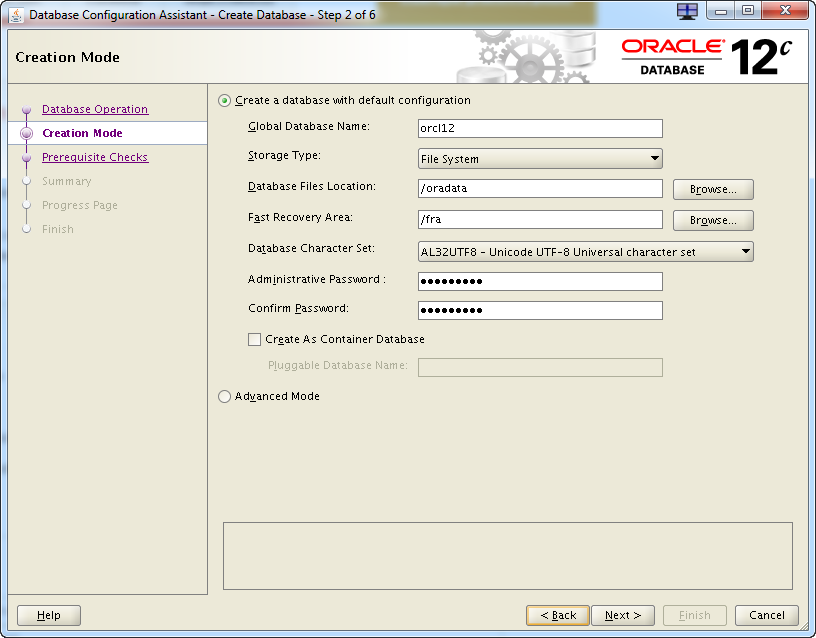Click the Global Database Name field
Image resolution: width=816 pixels, height=638 pixels.
coord(540,129)
